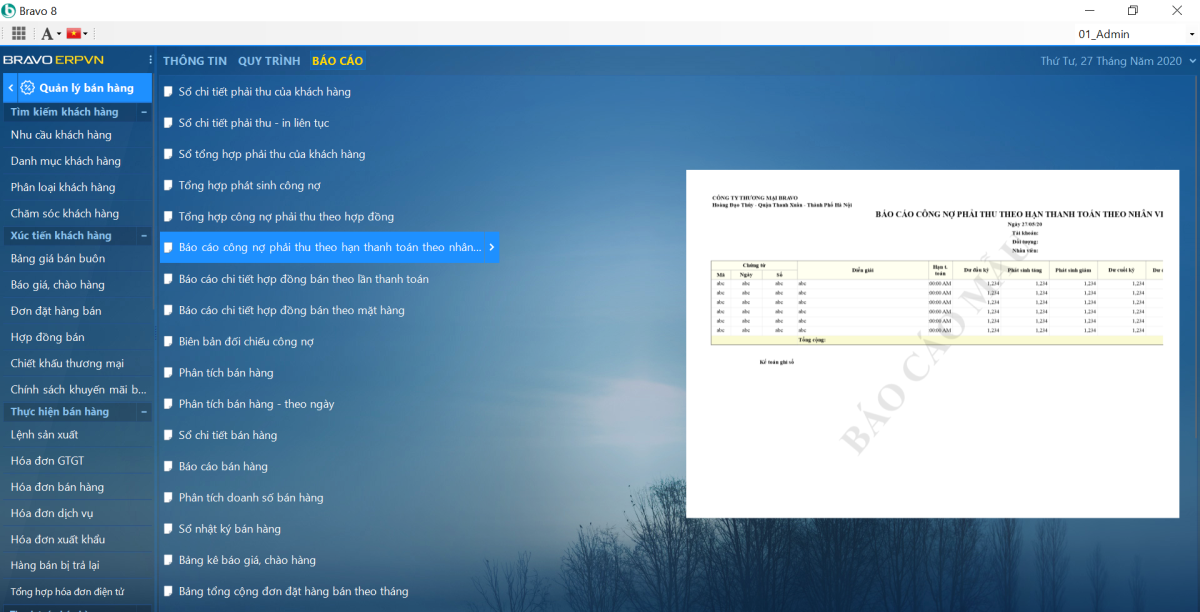Open the grid apps menu icon
The width and height of the screenshot is (1200, 612).
coord(19,33)
